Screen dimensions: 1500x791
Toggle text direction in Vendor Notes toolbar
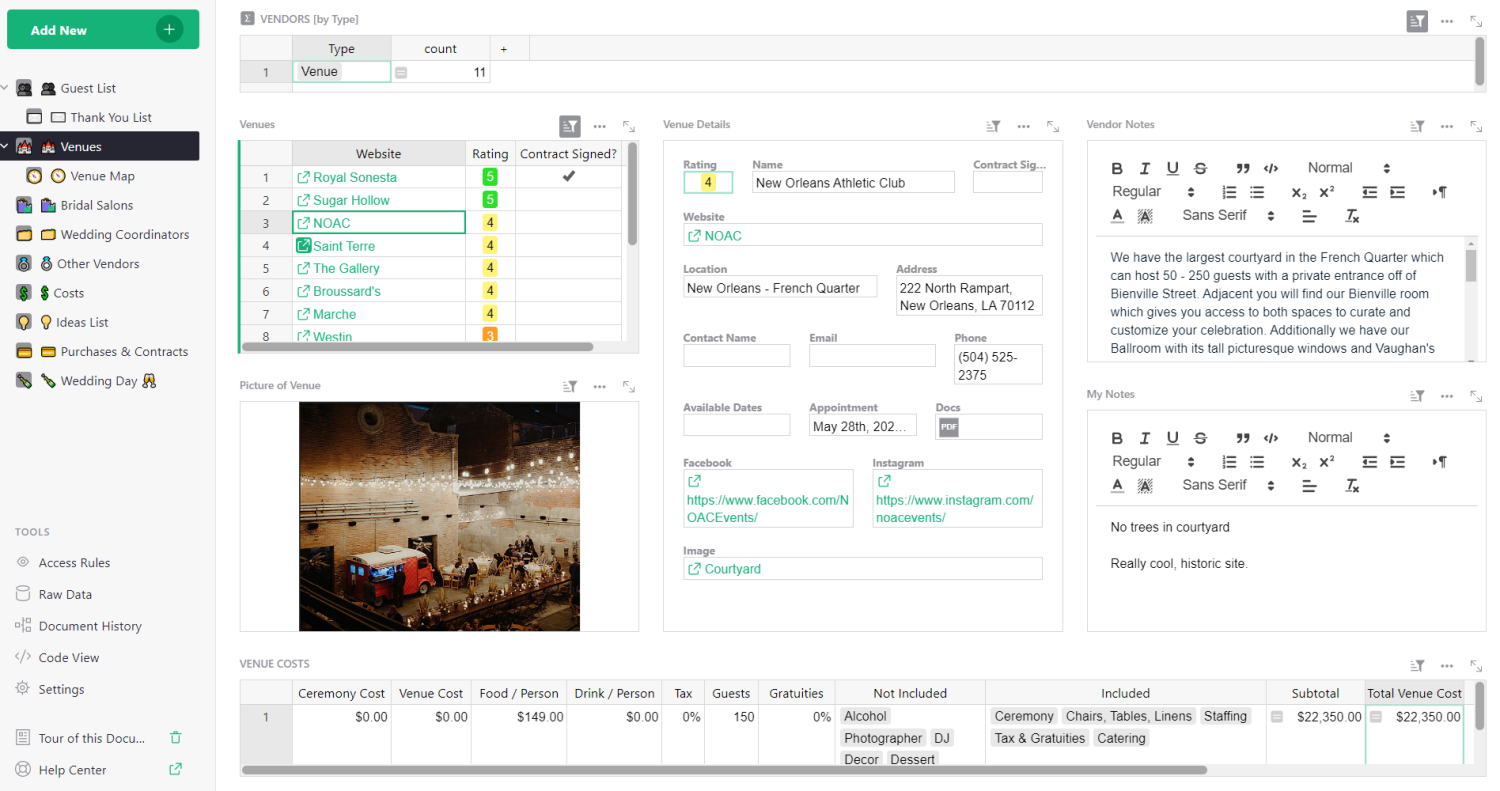pyautogui.click(x=1440, y=192)
